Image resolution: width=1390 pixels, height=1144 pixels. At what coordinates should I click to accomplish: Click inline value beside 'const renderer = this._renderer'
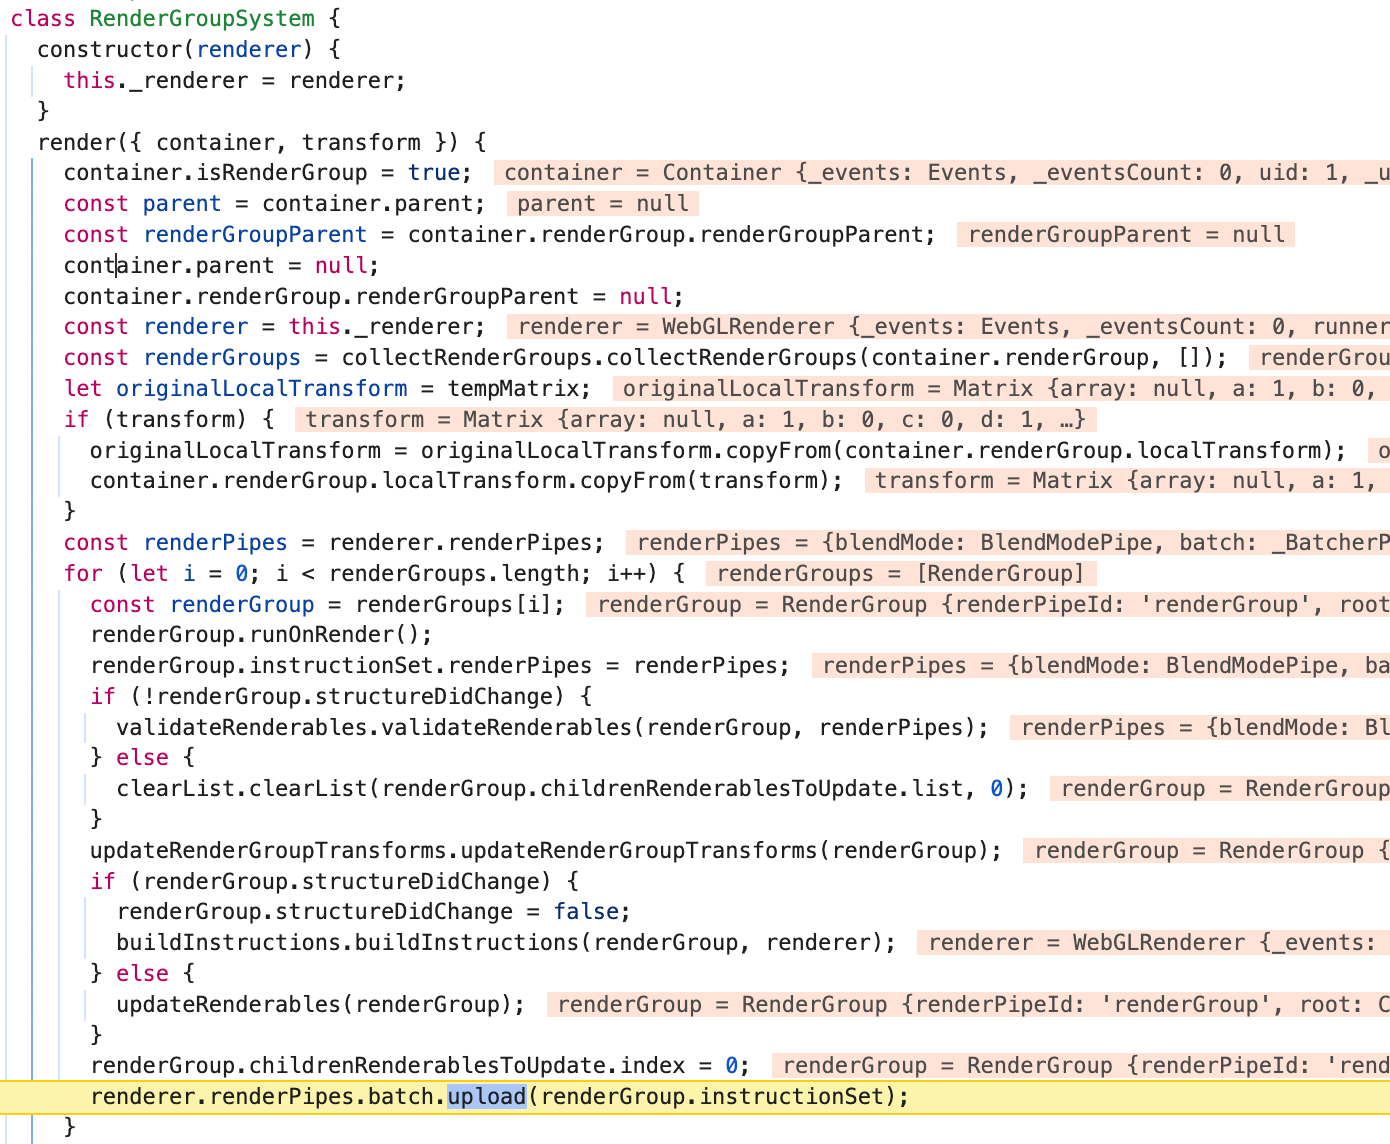(948, 327)
